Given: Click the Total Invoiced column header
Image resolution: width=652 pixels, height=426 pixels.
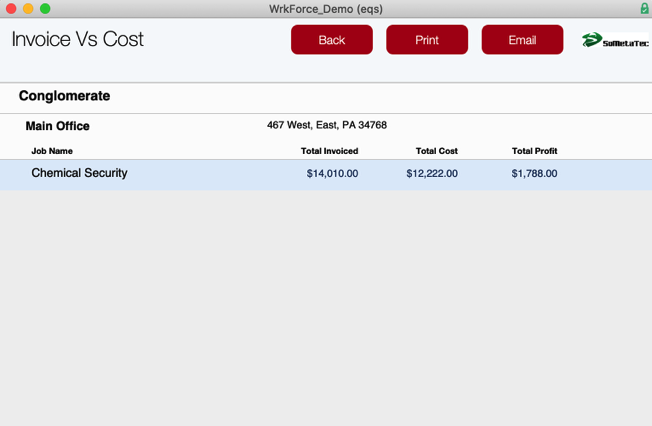Looking at the screenshot, I should 329,151.
